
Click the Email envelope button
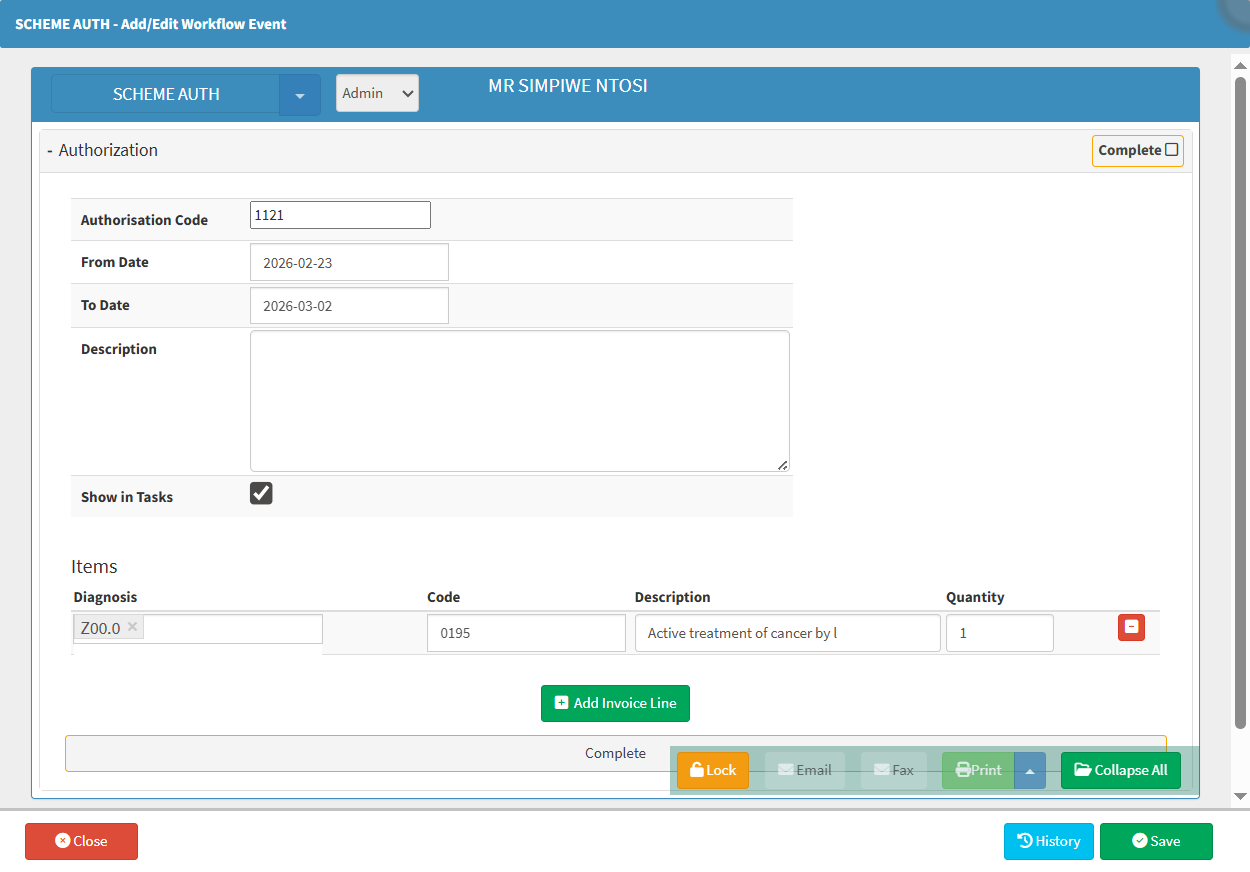click(804, 770)
